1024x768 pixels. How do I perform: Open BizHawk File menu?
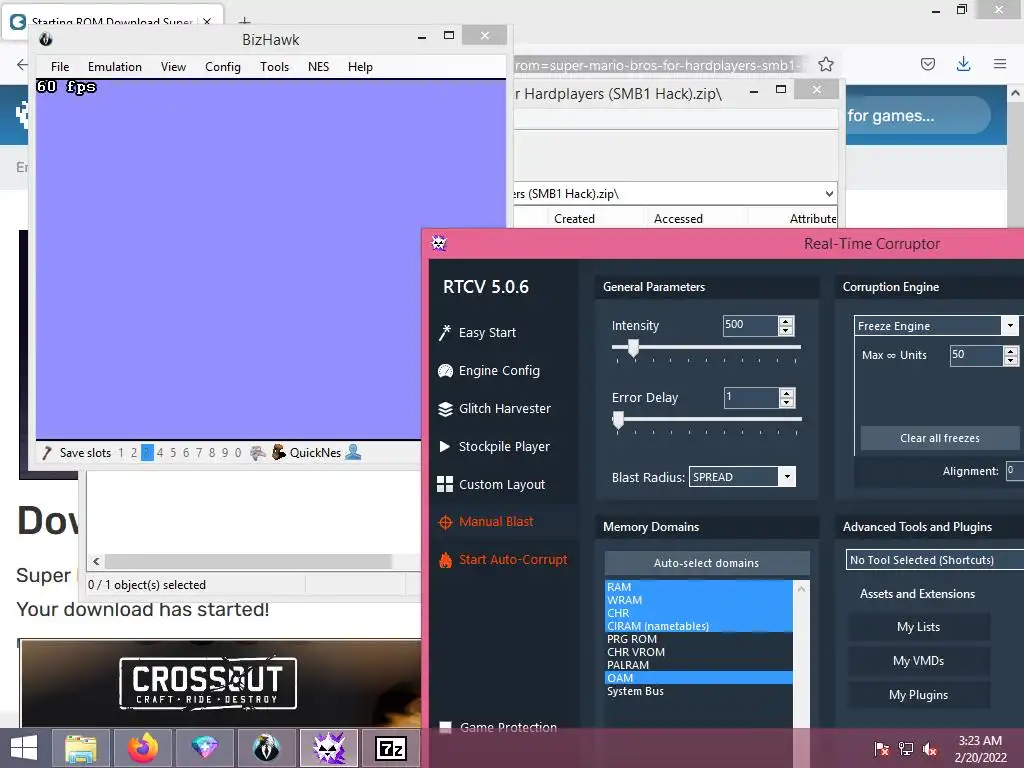(60, 67)
